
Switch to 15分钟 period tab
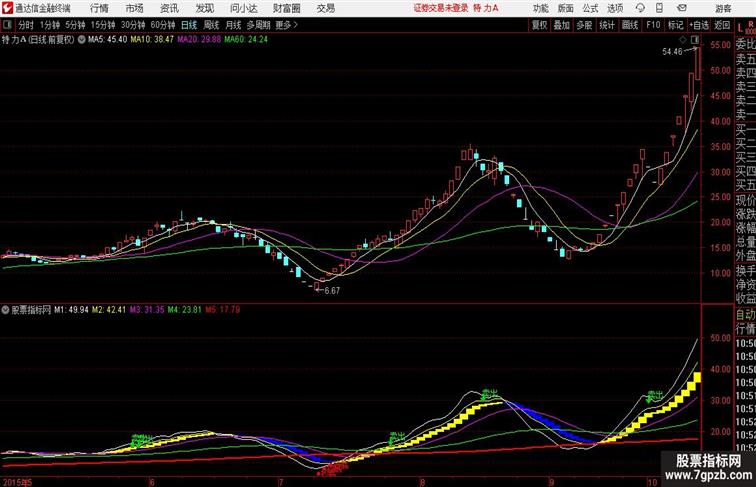coord(103,25)
